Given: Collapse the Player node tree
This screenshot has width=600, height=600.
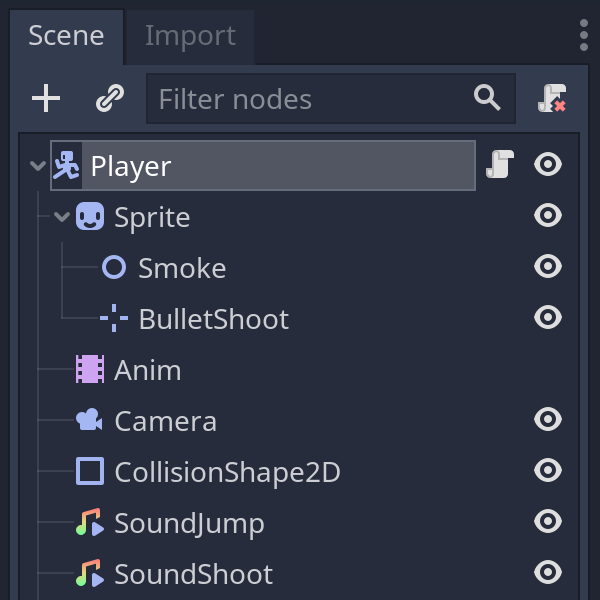Looking at the screenshot, I should pyautogui.click(x=38, y=166).
